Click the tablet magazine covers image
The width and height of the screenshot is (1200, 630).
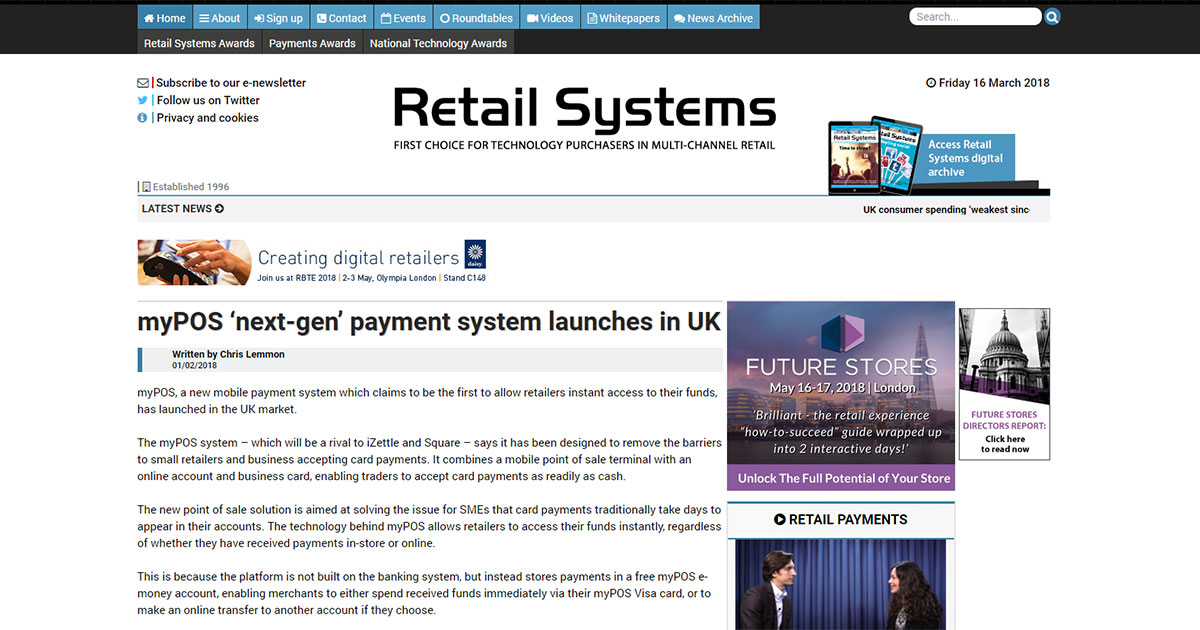875,155
